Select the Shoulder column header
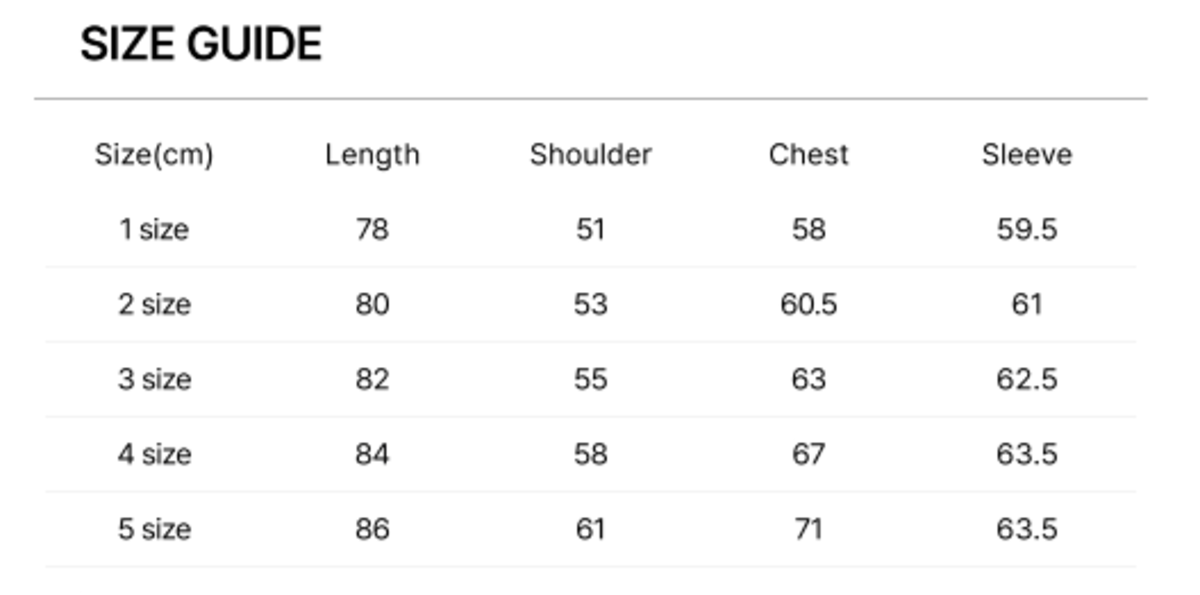The height and width of the screenshot is (595, 1200). click(x=590, y=155)
